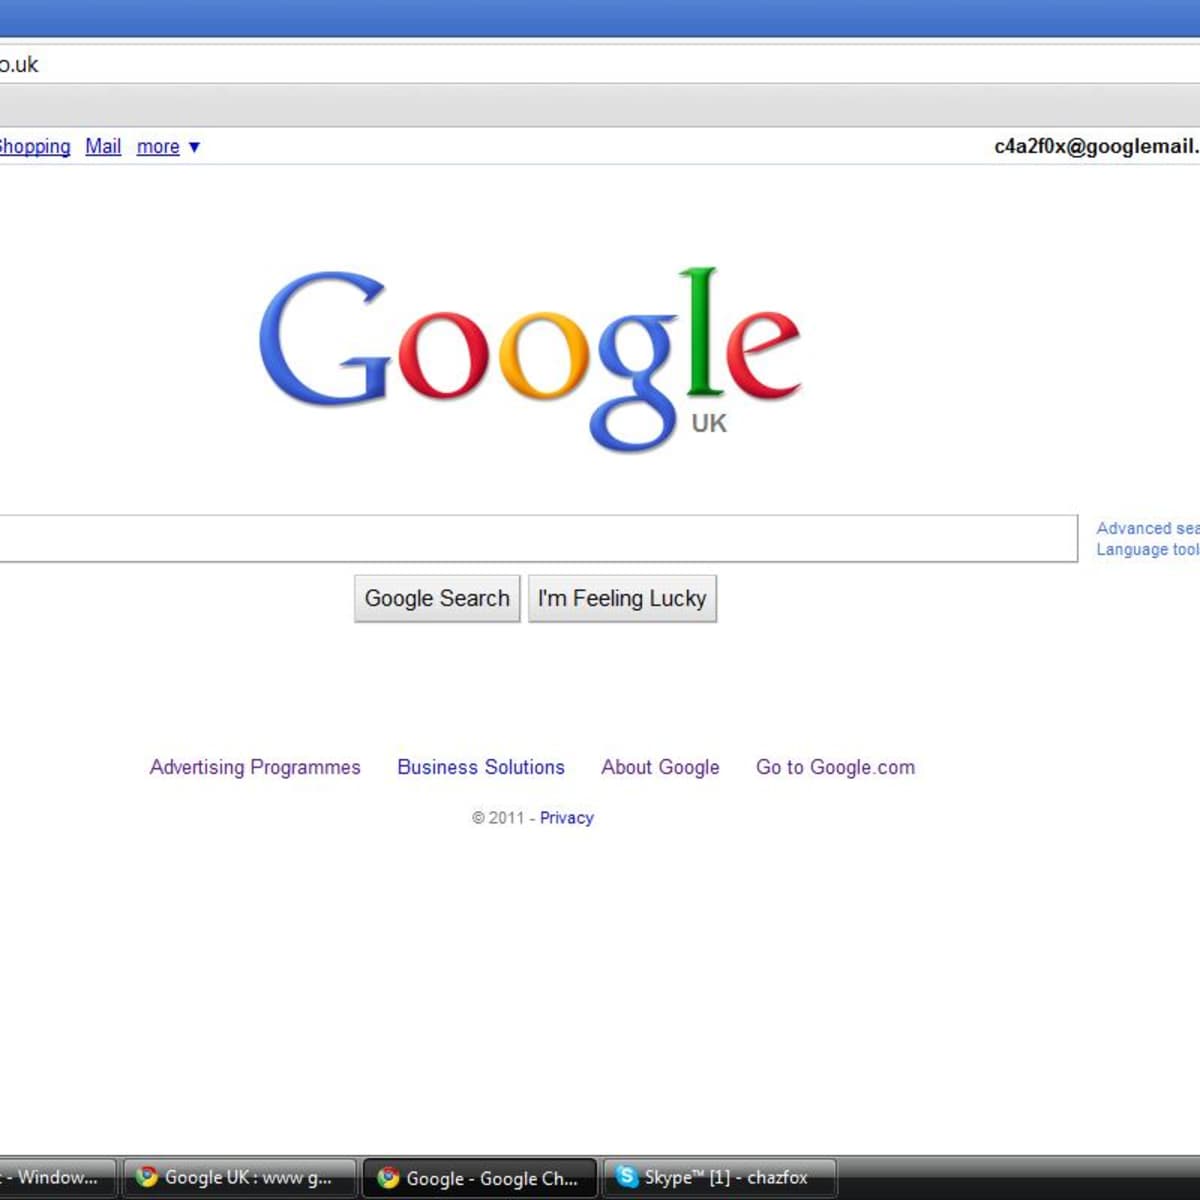Screen dimensions: 1200x1200
Task: Click the googlemail account address at top right
Action: tap(1095, 147)
